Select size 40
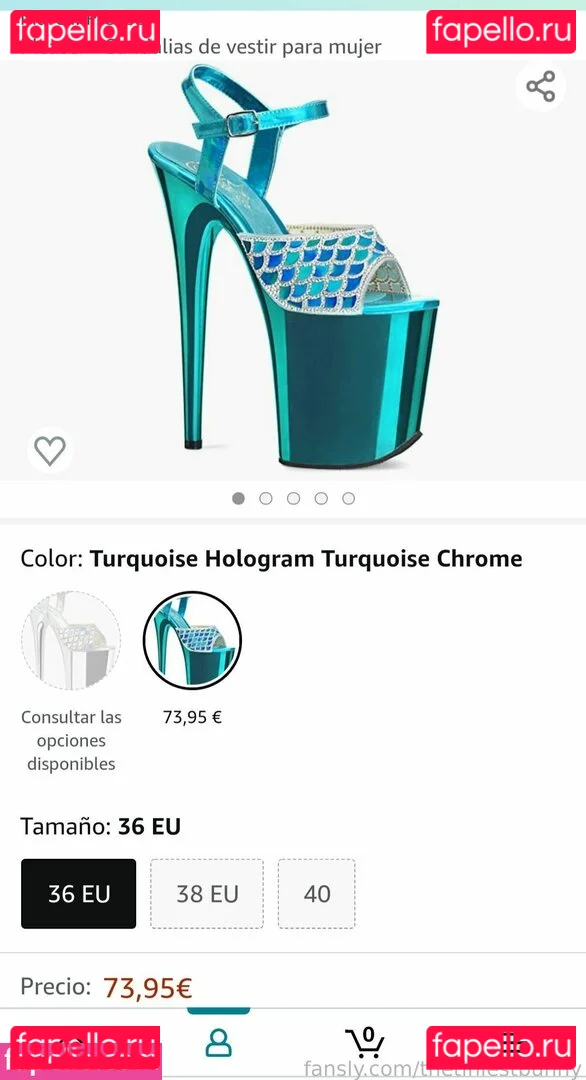Screen dimensions: 586x1080 coord(317,893)
